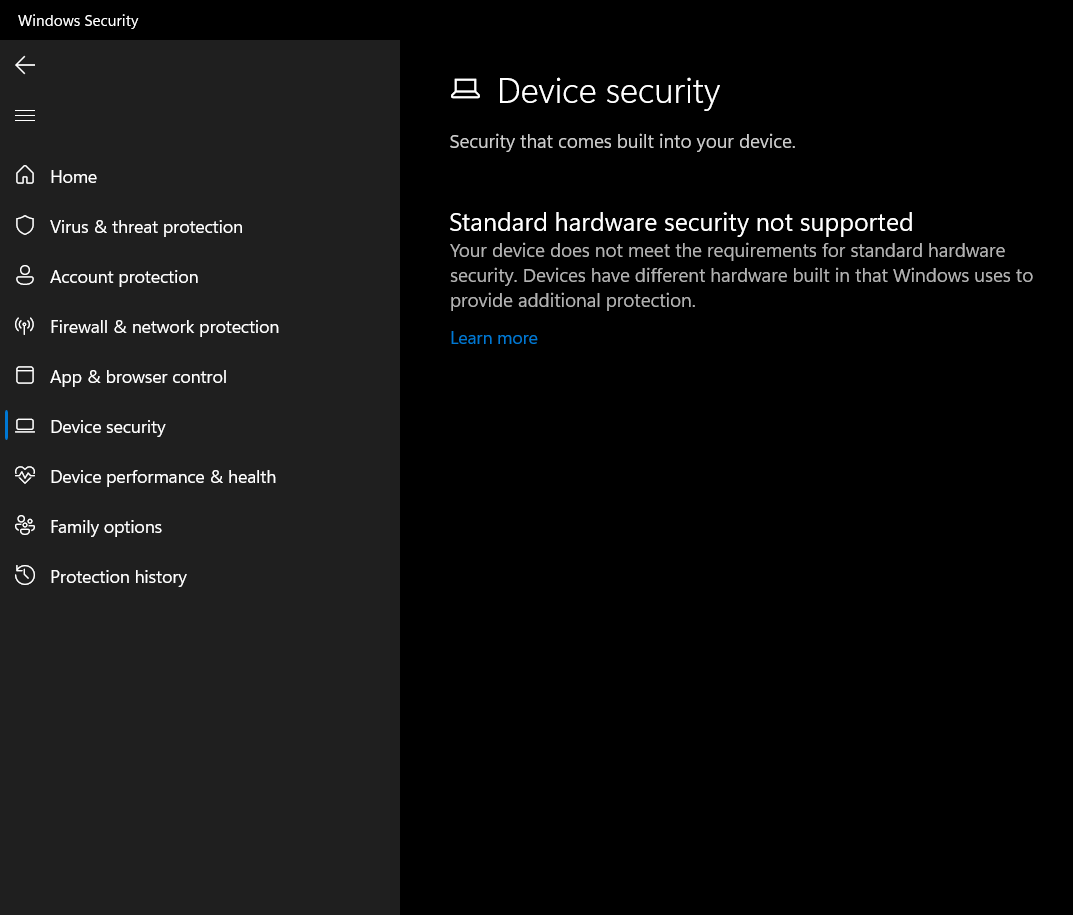
Task: Collapse the hamburger navigation menu
Action: point(25,115)
